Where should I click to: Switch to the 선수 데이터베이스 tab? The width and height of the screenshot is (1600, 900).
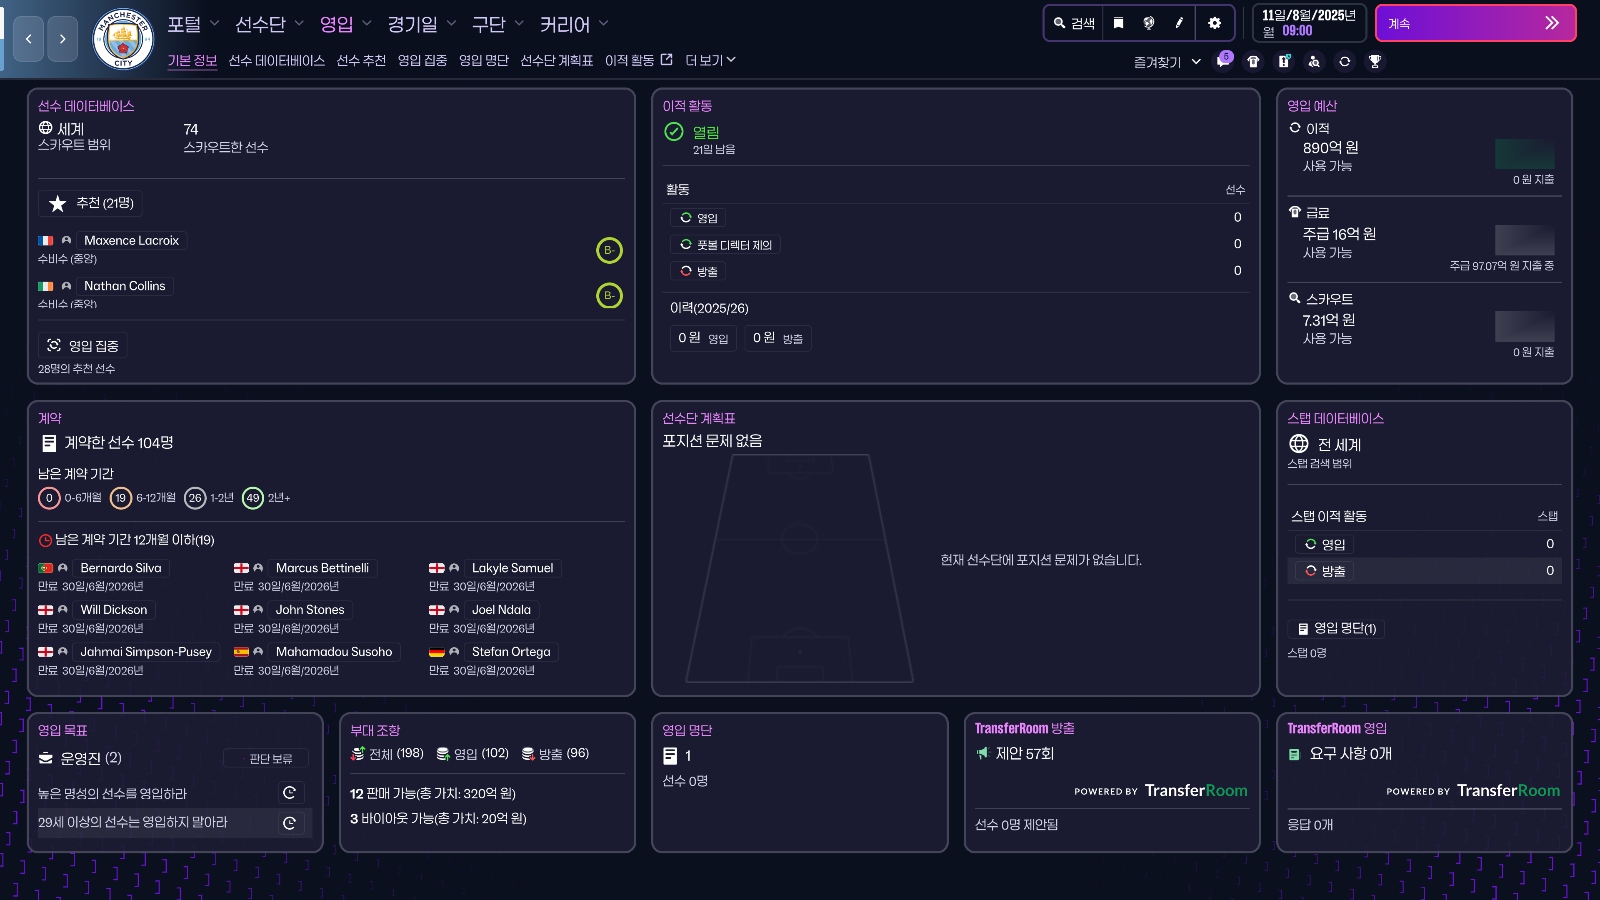point(277,61)
